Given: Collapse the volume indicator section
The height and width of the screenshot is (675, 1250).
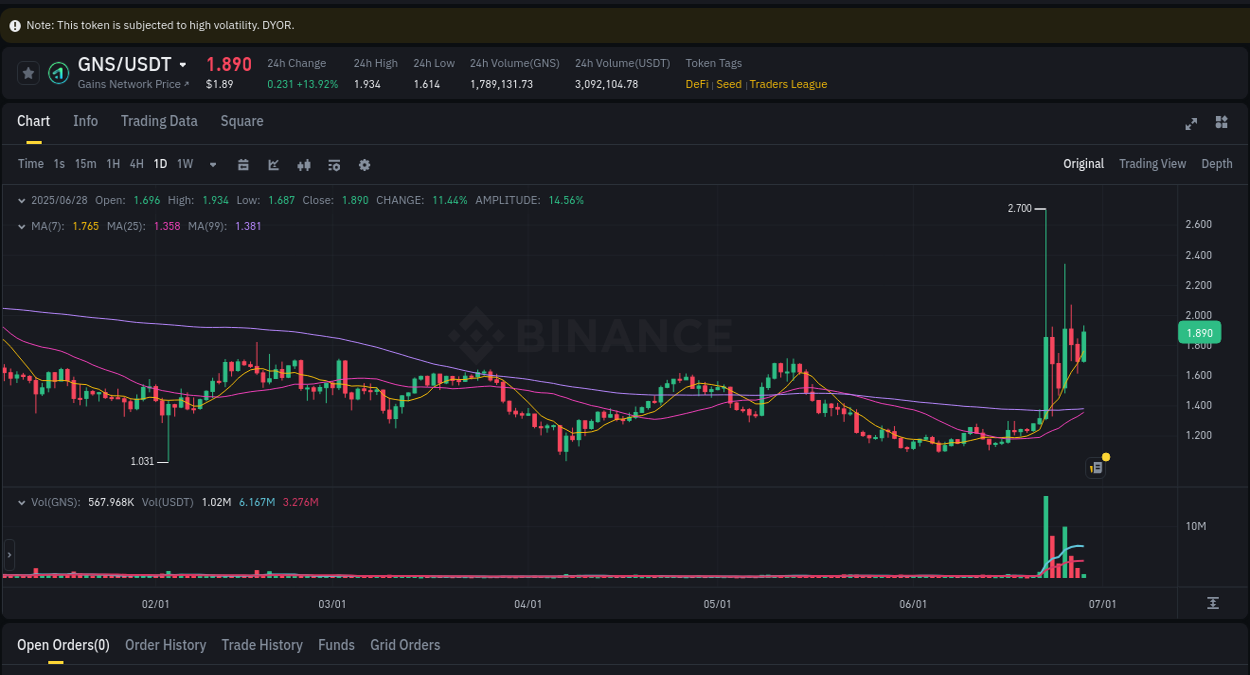Looking at the screenshot, I should tap(22, 502).
